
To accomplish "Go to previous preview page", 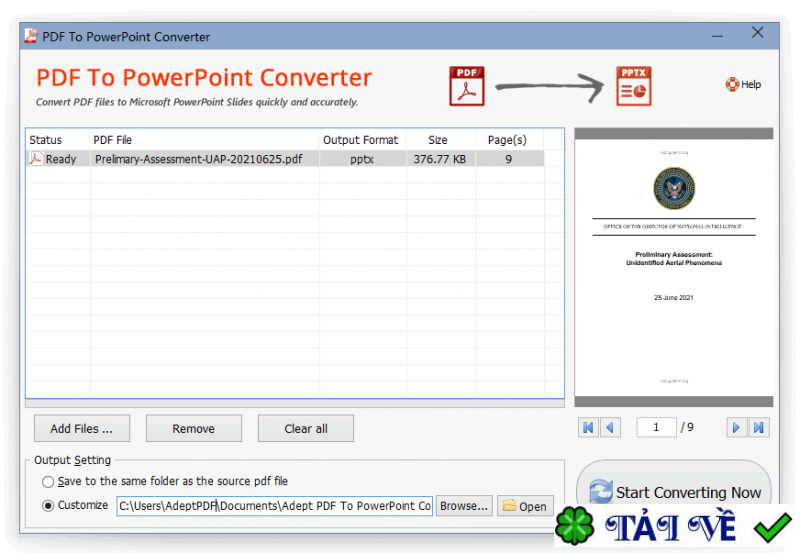I will (x=610, y=428).
